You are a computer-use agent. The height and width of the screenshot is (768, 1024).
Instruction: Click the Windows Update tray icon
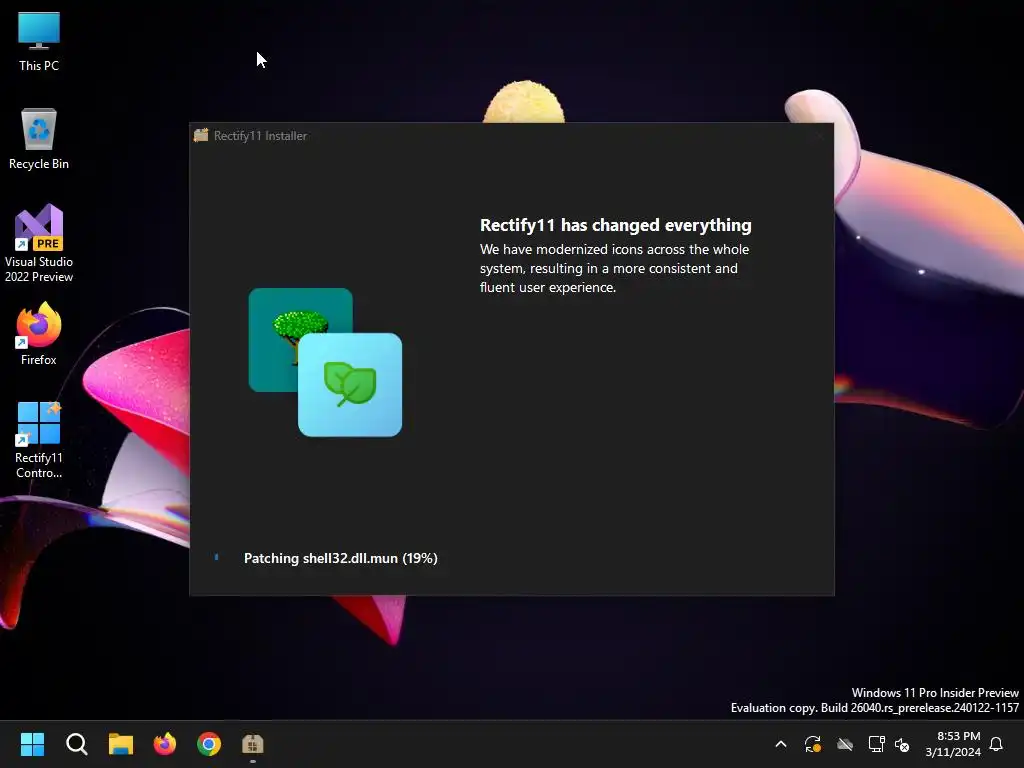pos(812,744)
